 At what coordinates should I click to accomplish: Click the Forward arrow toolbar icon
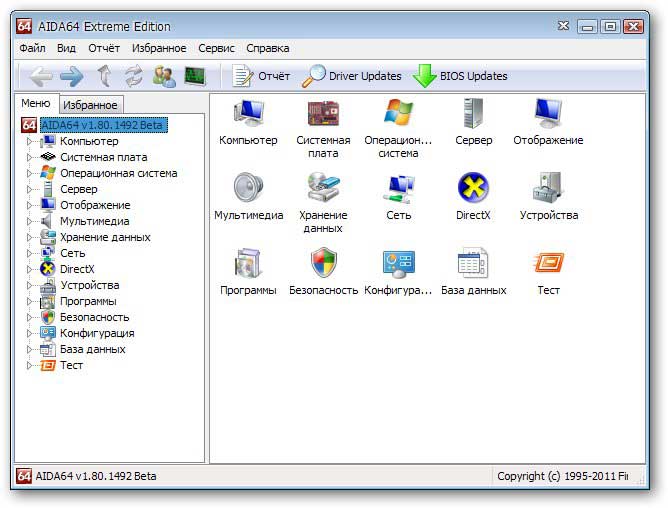tap(72, 77)
